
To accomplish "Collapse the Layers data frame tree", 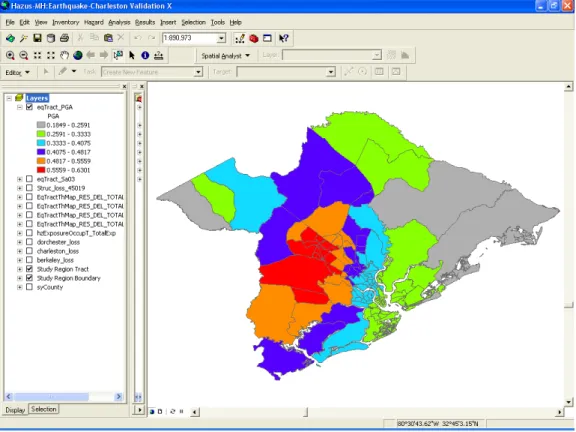I will point(9,98).
